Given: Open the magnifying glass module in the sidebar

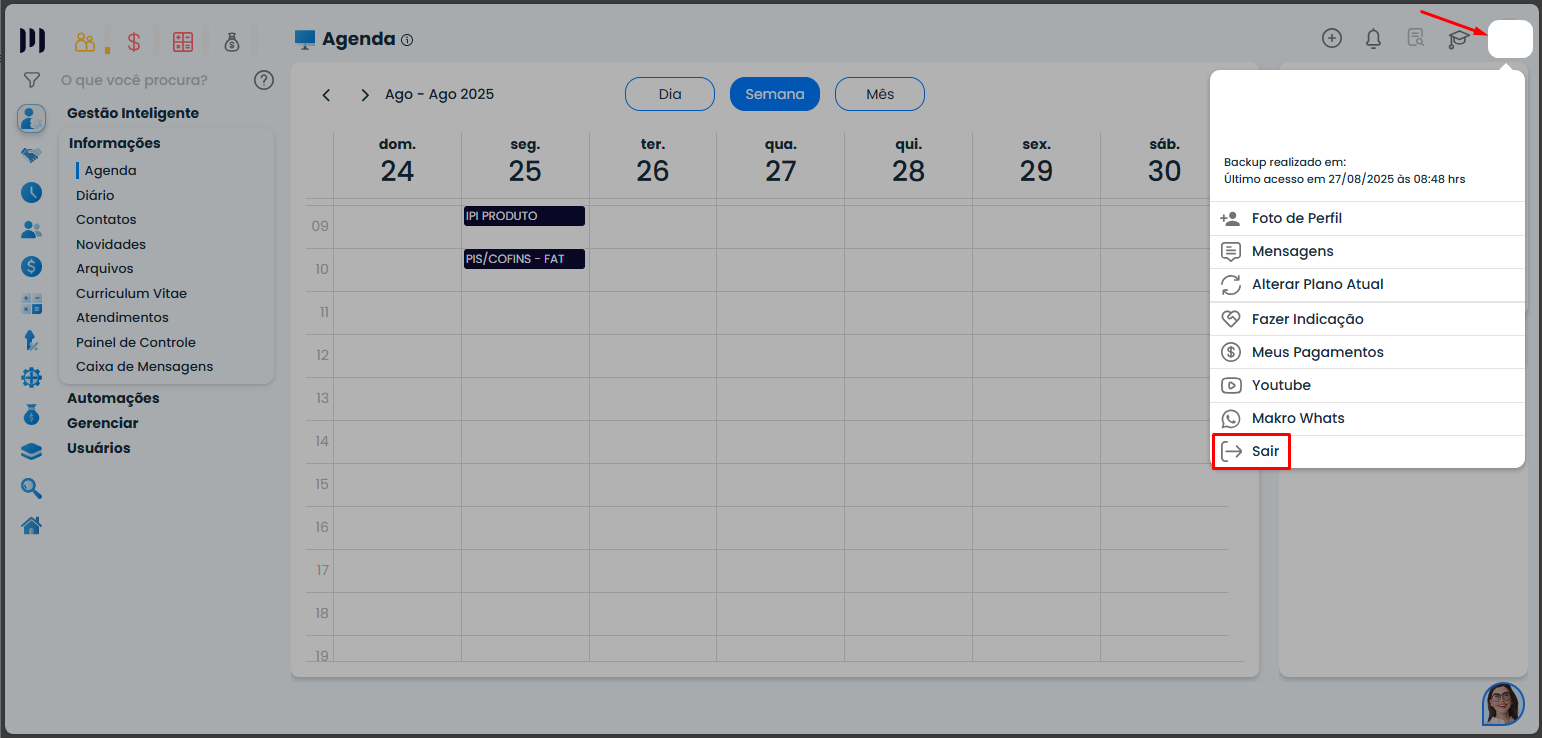Looking at the screenshot, I should coord(31,488).
